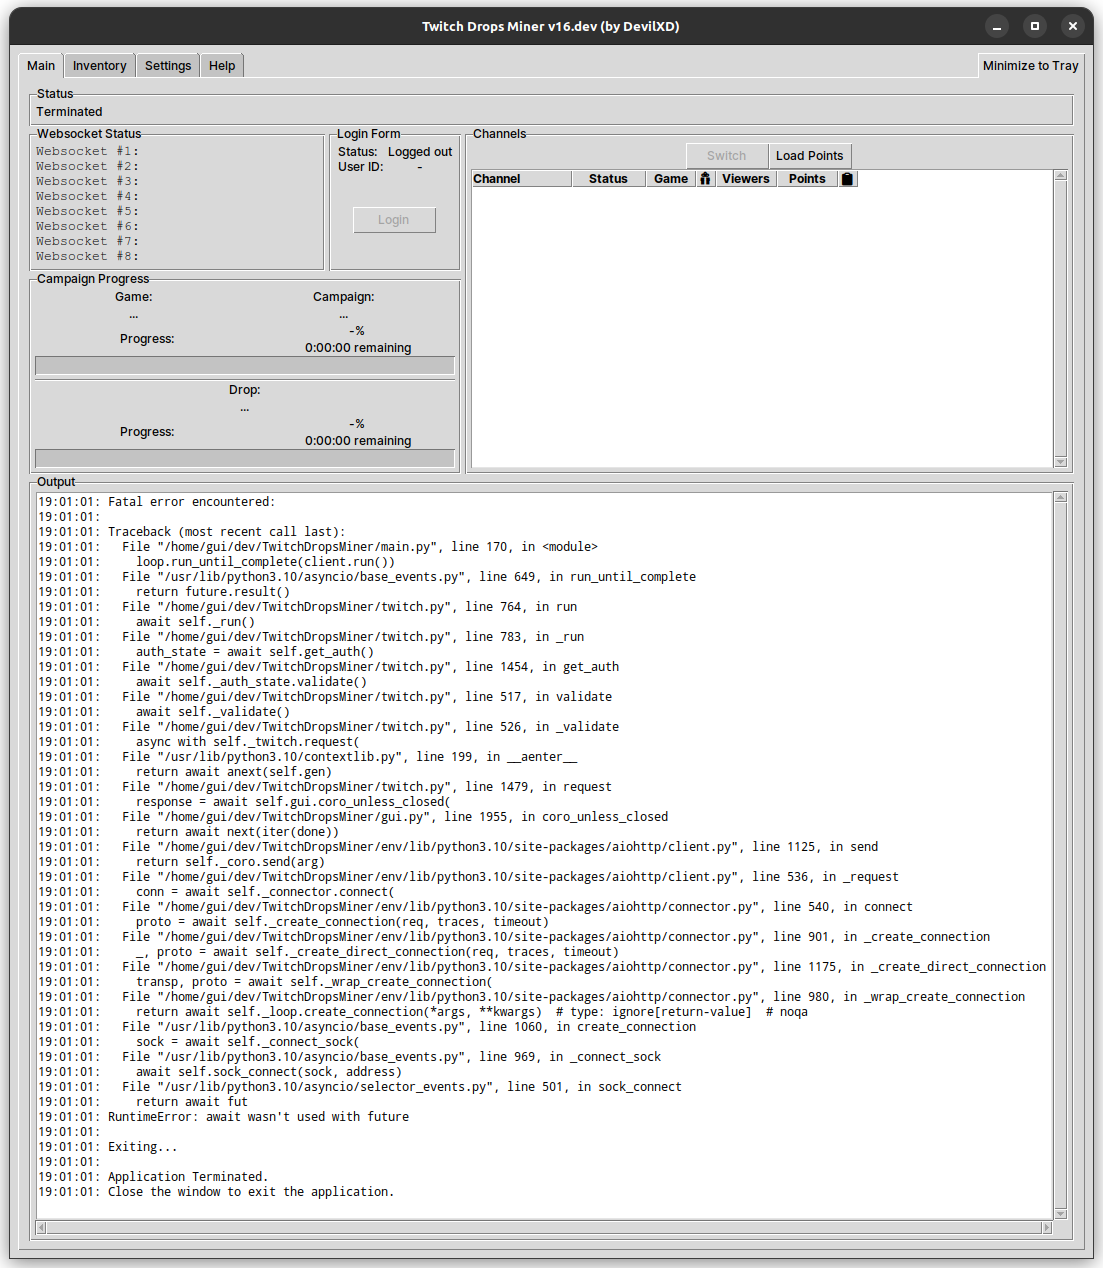Image resolution: width=1103 pixels, height=1268 pixels.
Task: Click the output log scroll up arrow
Action: [x=1061, y=497]
